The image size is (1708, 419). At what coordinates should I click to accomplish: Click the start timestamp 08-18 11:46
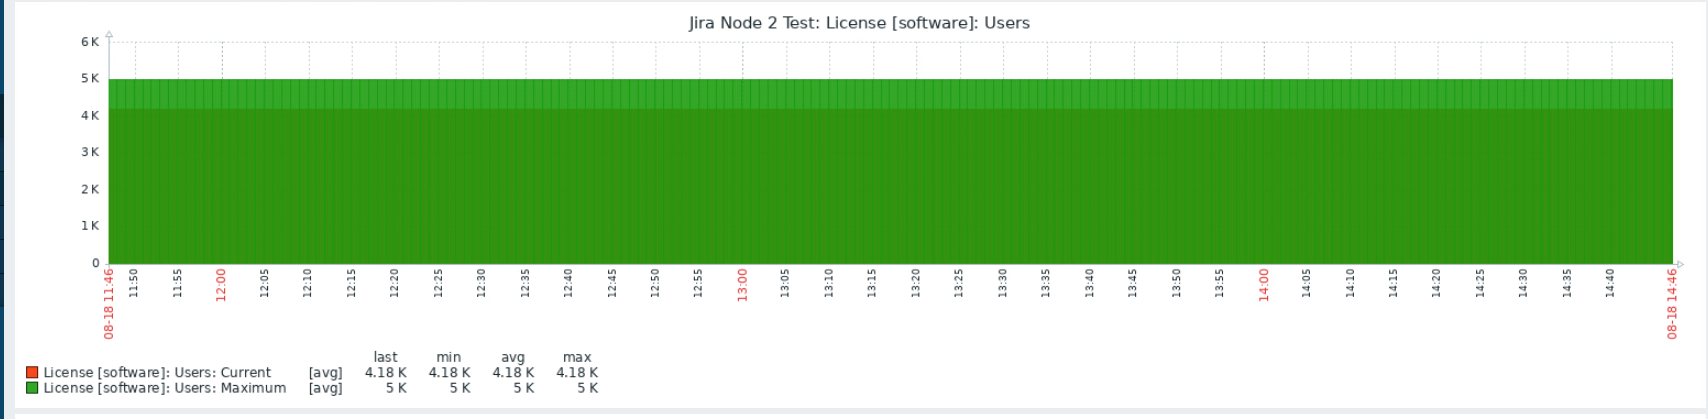tap(109, 303)
